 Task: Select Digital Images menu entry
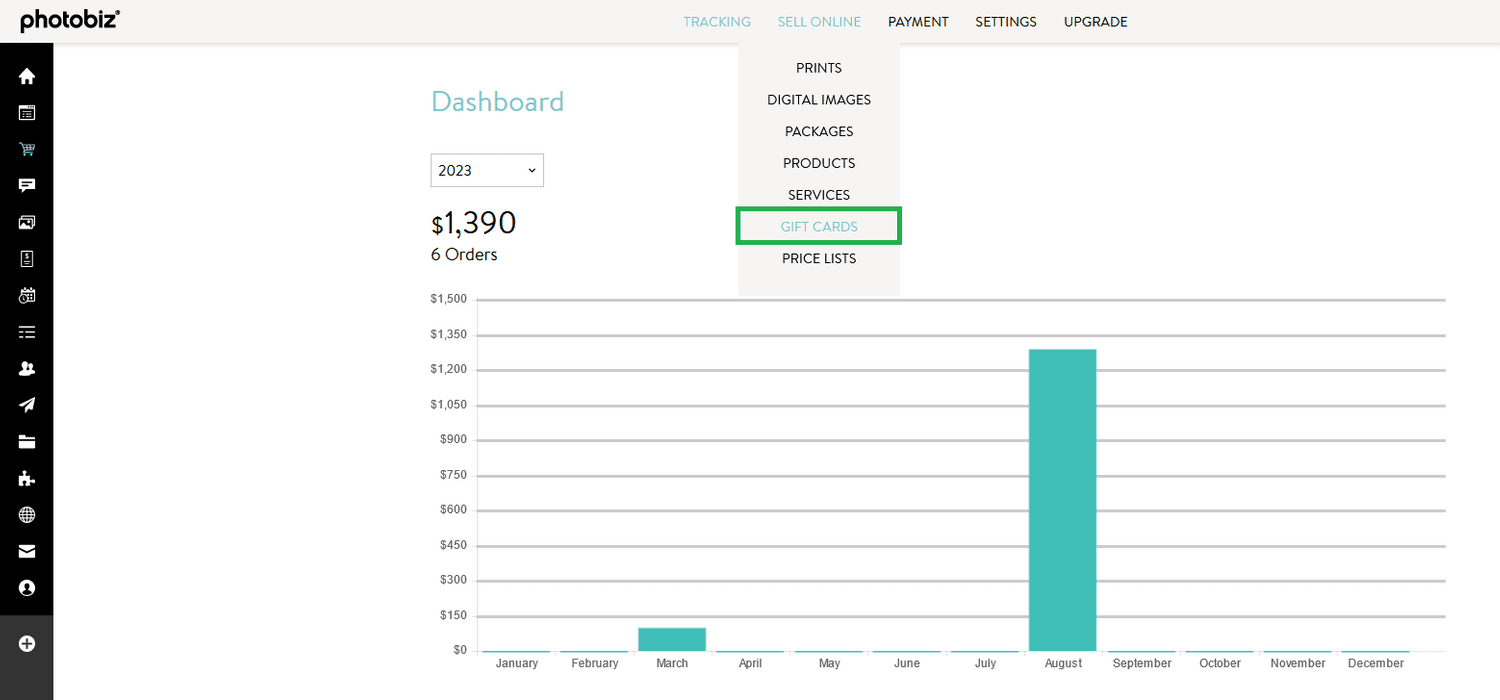(819, 100)
